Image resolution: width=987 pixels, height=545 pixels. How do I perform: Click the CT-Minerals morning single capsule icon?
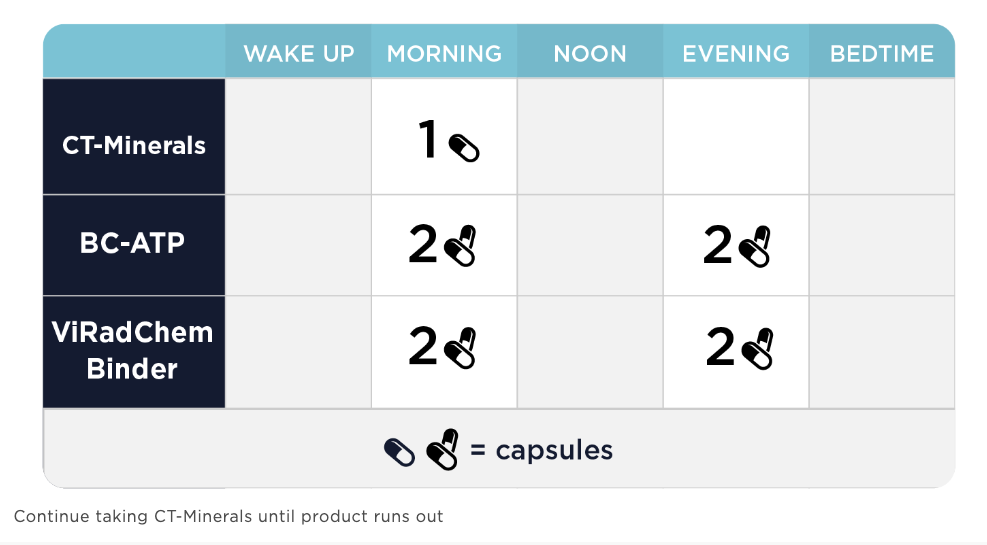pos(464,149)
